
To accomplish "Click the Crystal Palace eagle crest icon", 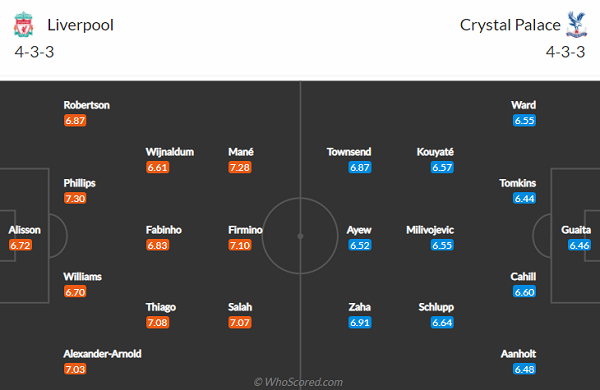I will 576,24.
